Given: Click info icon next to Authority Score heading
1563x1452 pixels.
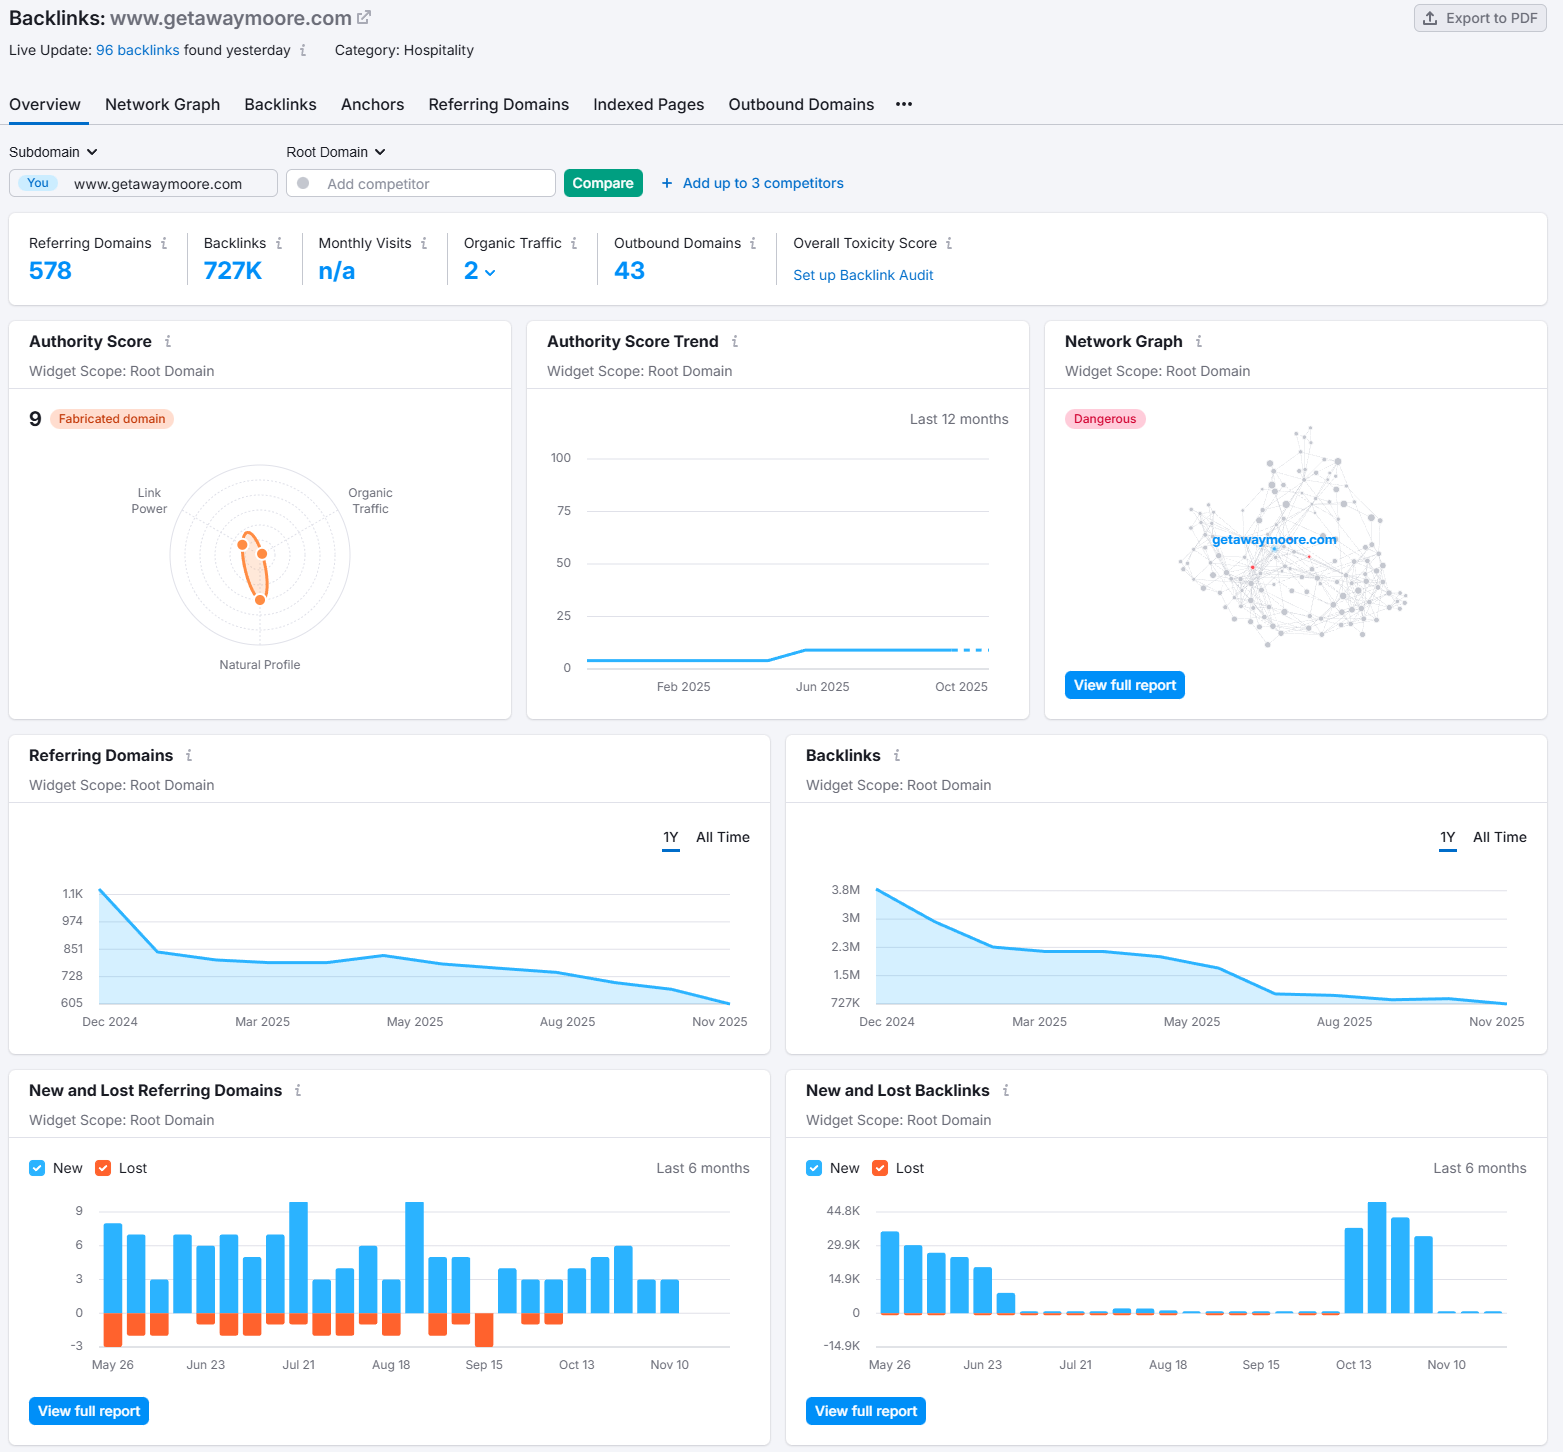Looking at the screenshot, I should pos(168,341).
